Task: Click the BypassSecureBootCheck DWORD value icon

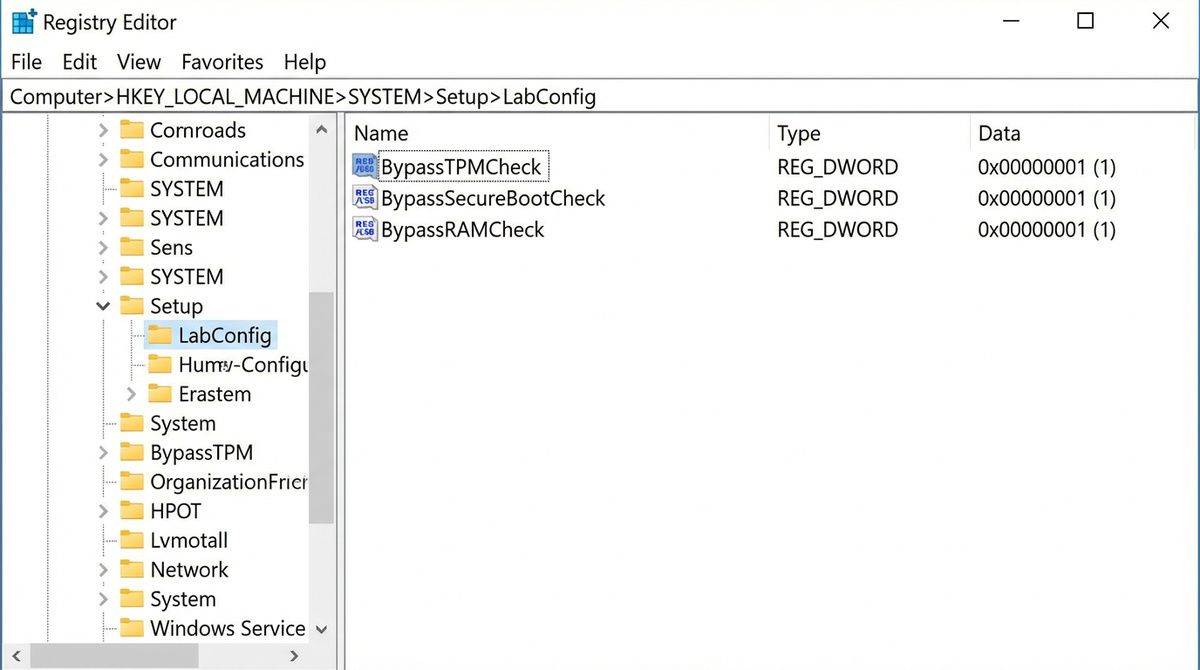Action: coord(365,198)
